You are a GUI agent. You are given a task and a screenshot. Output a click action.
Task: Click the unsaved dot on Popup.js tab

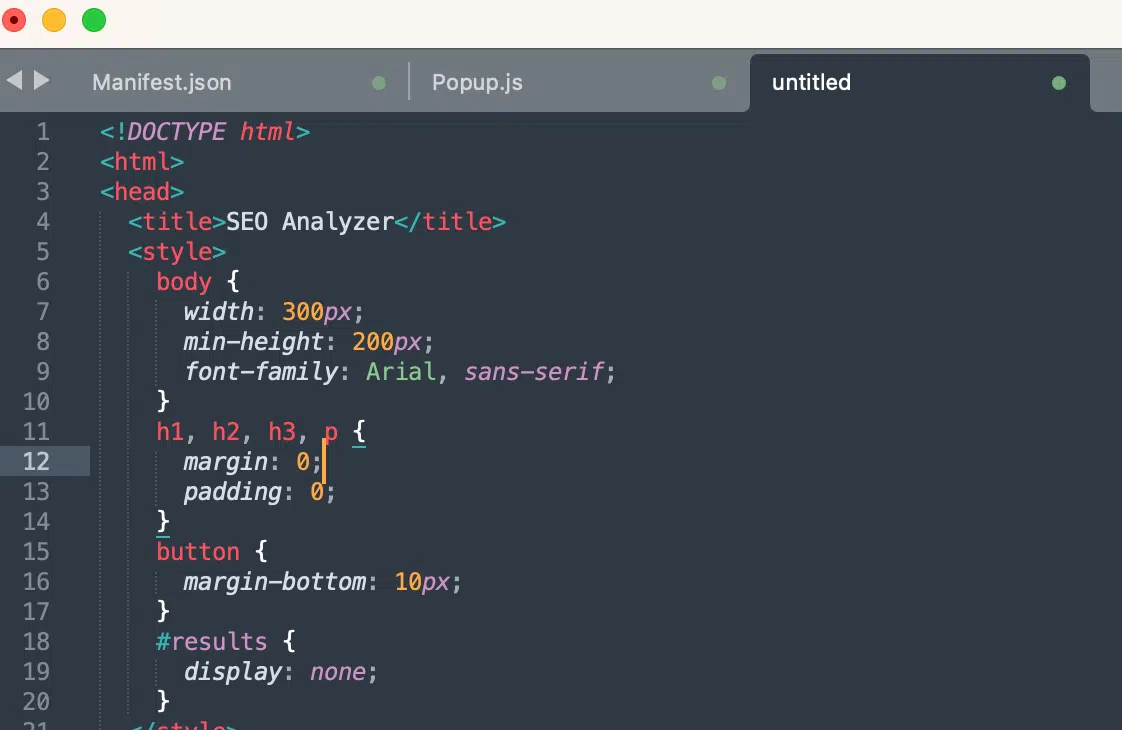(x=718, y=83)
